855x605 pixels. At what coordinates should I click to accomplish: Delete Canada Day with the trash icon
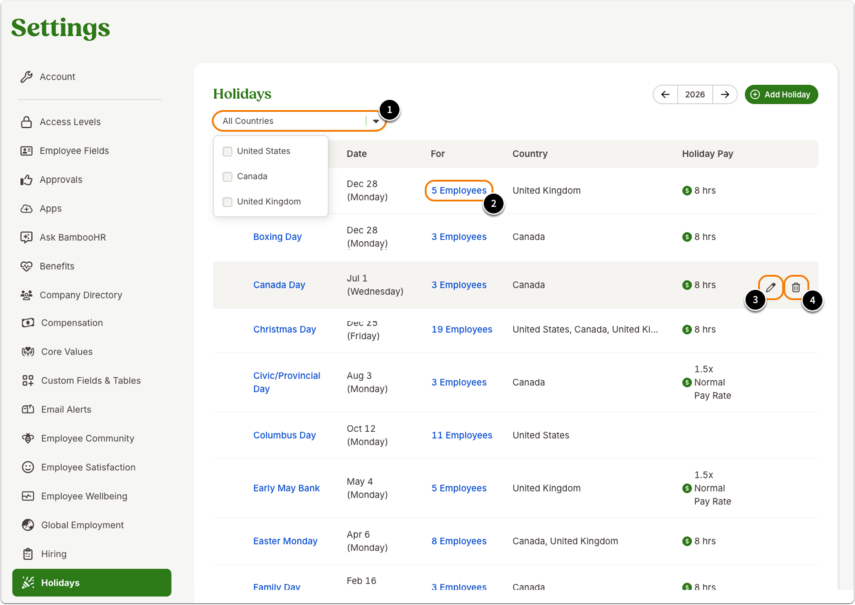click(x=796, y=287)
